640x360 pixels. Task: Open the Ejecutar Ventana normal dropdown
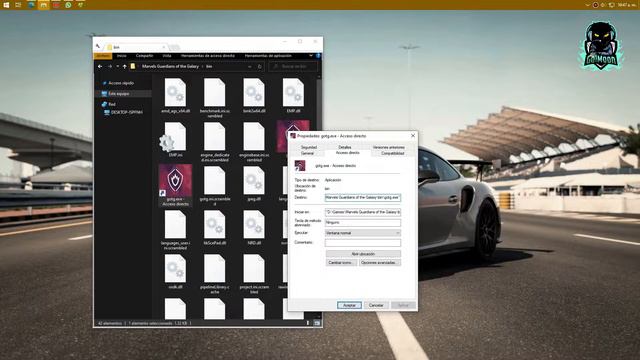[362, 233]
